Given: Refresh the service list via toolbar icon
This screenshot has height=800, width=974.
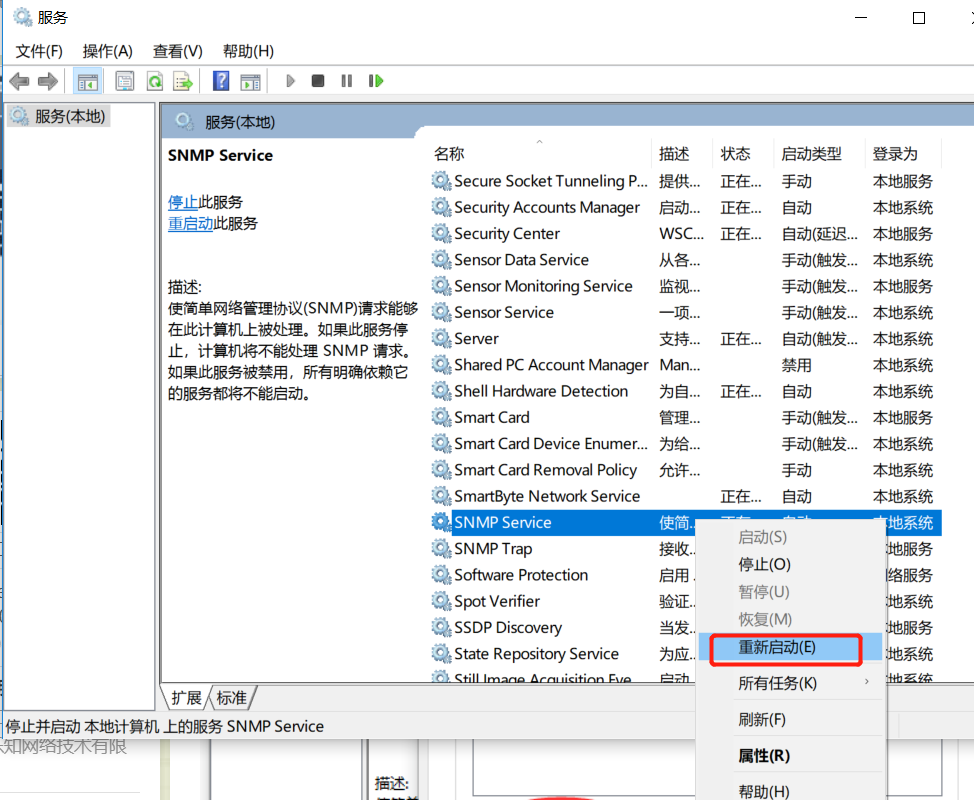Looking at the screenshot, I should [156, 80].
